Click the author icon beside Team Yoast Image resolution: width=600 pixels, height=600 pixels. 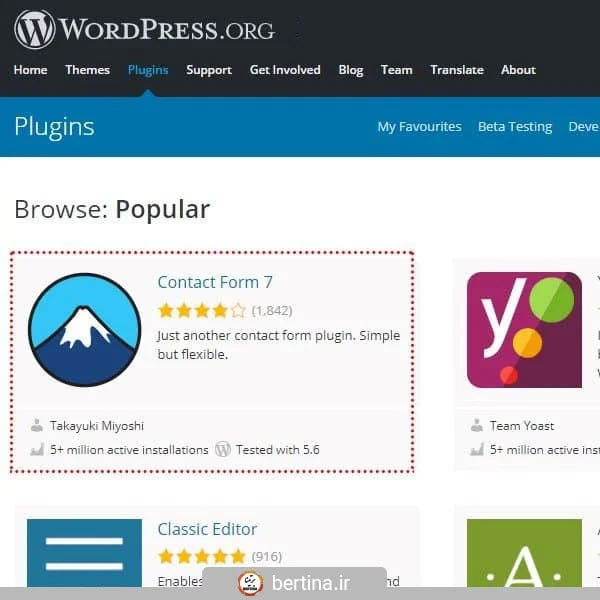click(477, 426)
